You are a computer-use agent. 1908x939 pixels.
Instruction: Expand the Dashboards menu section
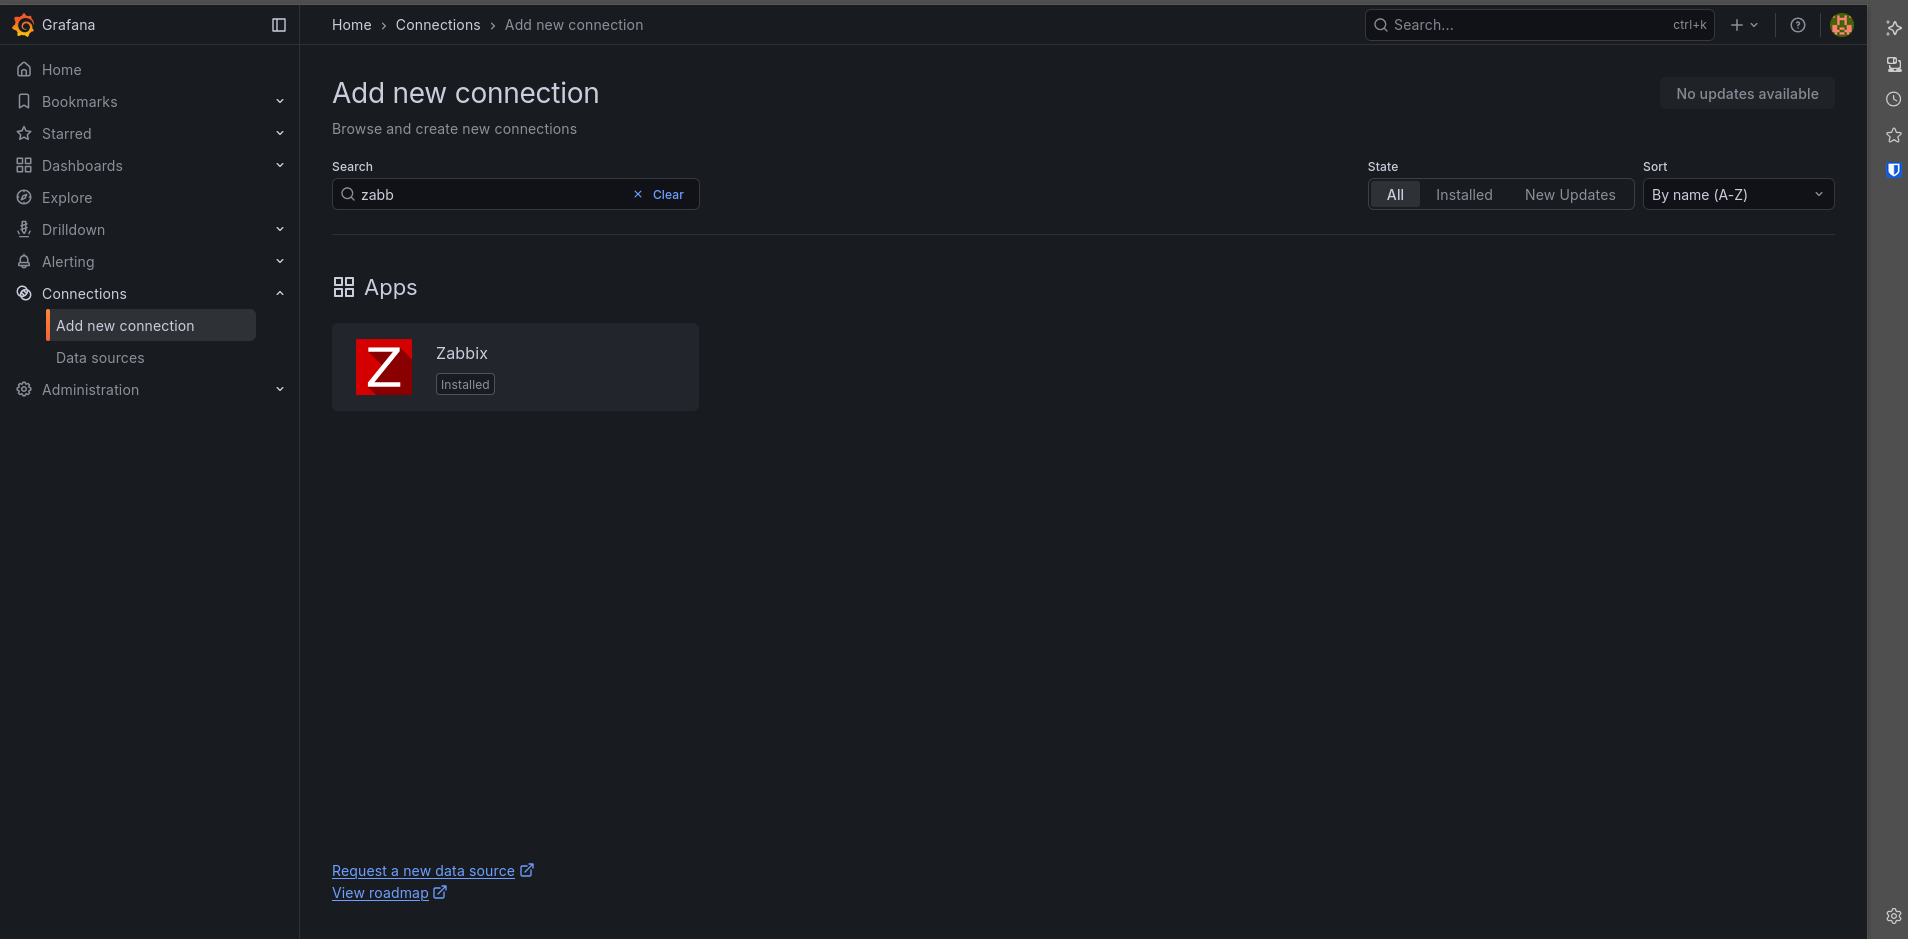click(x=280, y=166)
